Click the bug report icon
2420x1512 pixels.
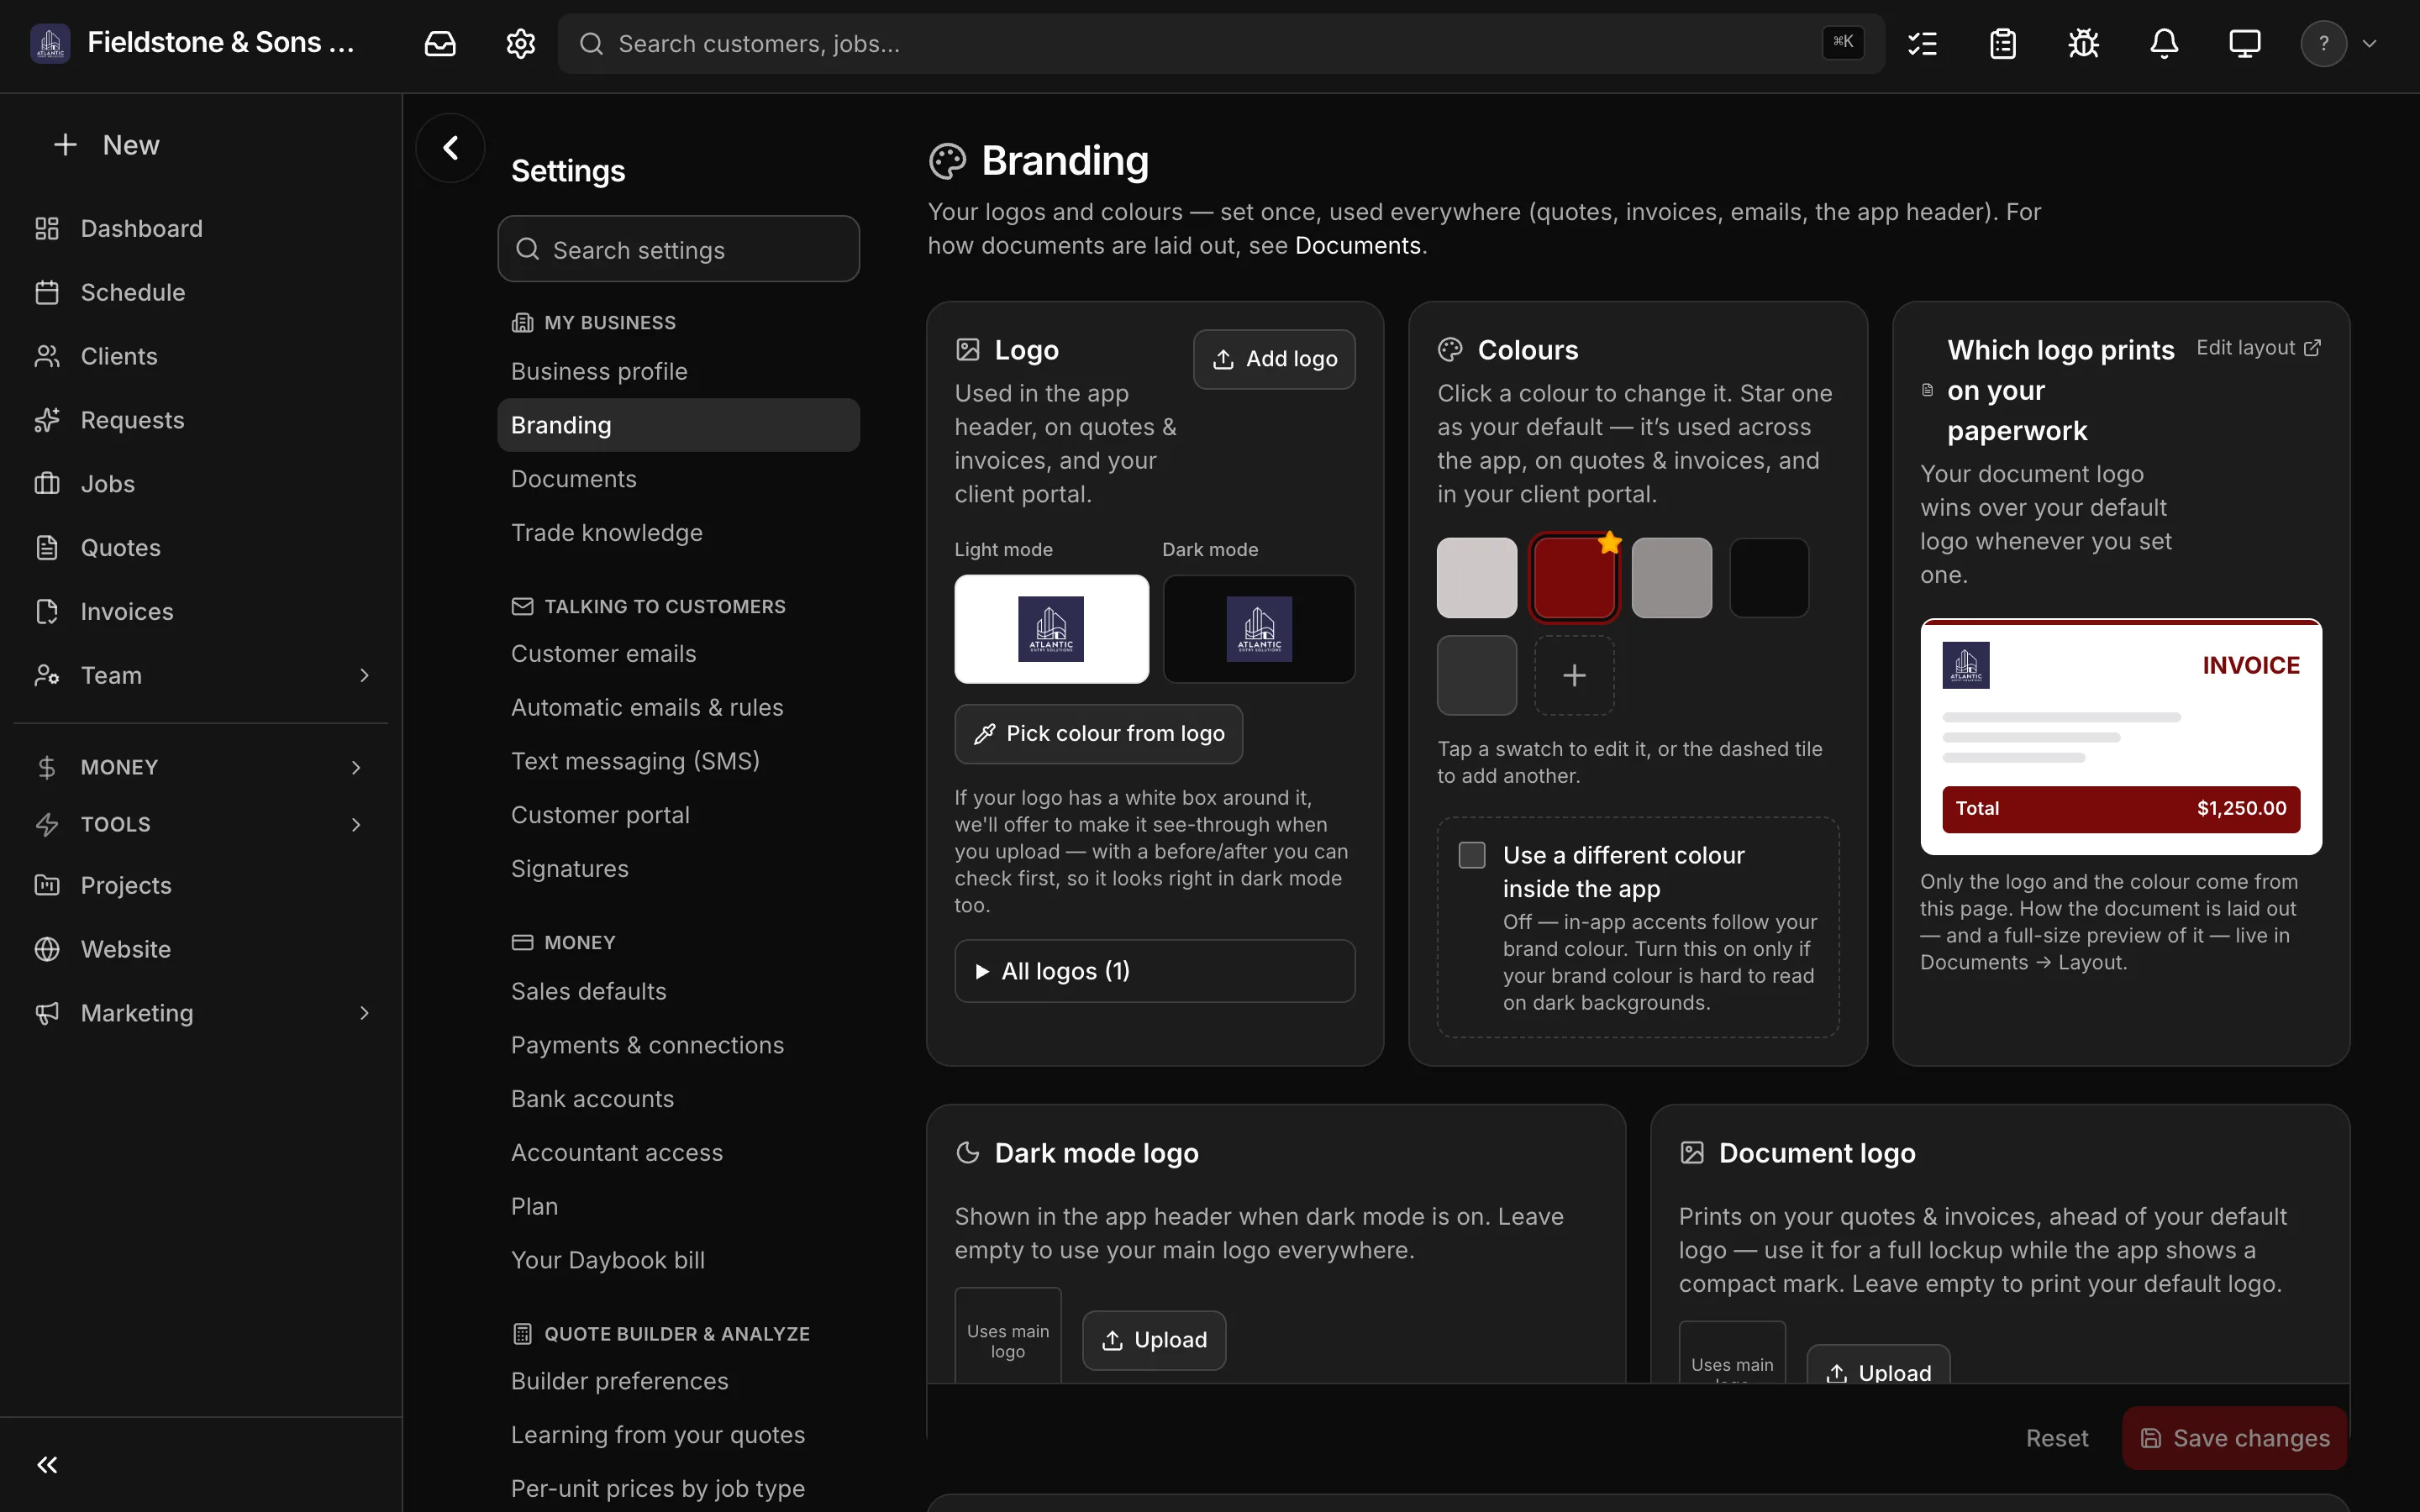coord(2083,44)
